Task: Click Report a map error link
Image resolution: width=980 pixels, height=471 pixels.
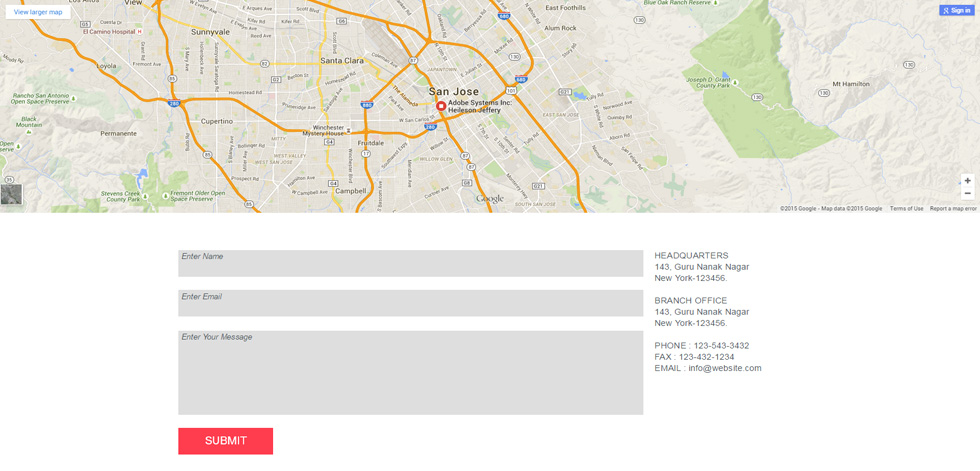Action: pyautogui.click(x=953, y=209)
